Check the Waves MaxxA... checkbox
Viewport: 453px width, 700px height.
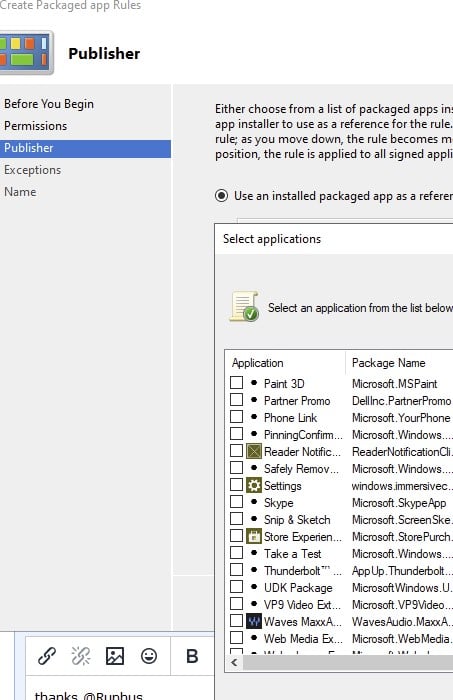[x=237, y=621]
